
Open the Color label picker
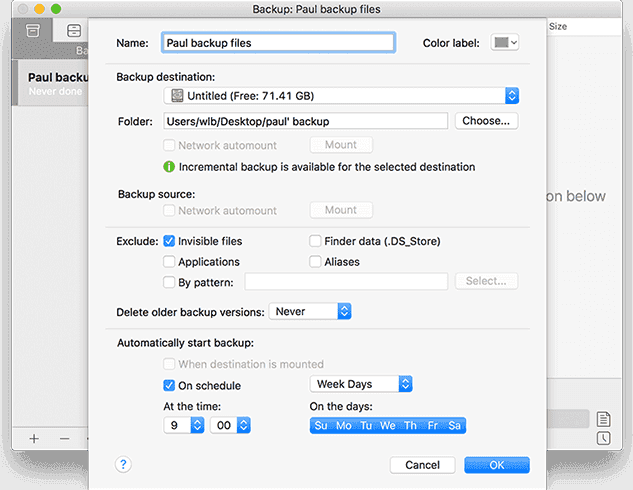pos(503,43)
